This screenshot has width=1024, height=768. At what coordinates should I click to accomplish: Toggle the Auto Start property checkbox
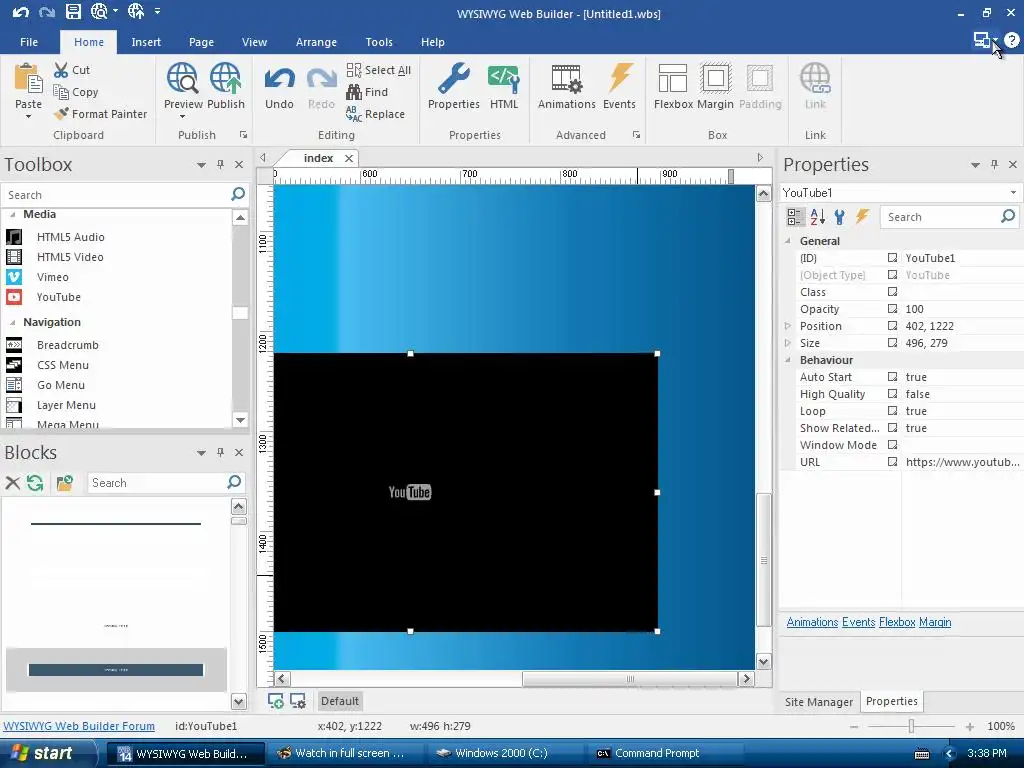892,377
